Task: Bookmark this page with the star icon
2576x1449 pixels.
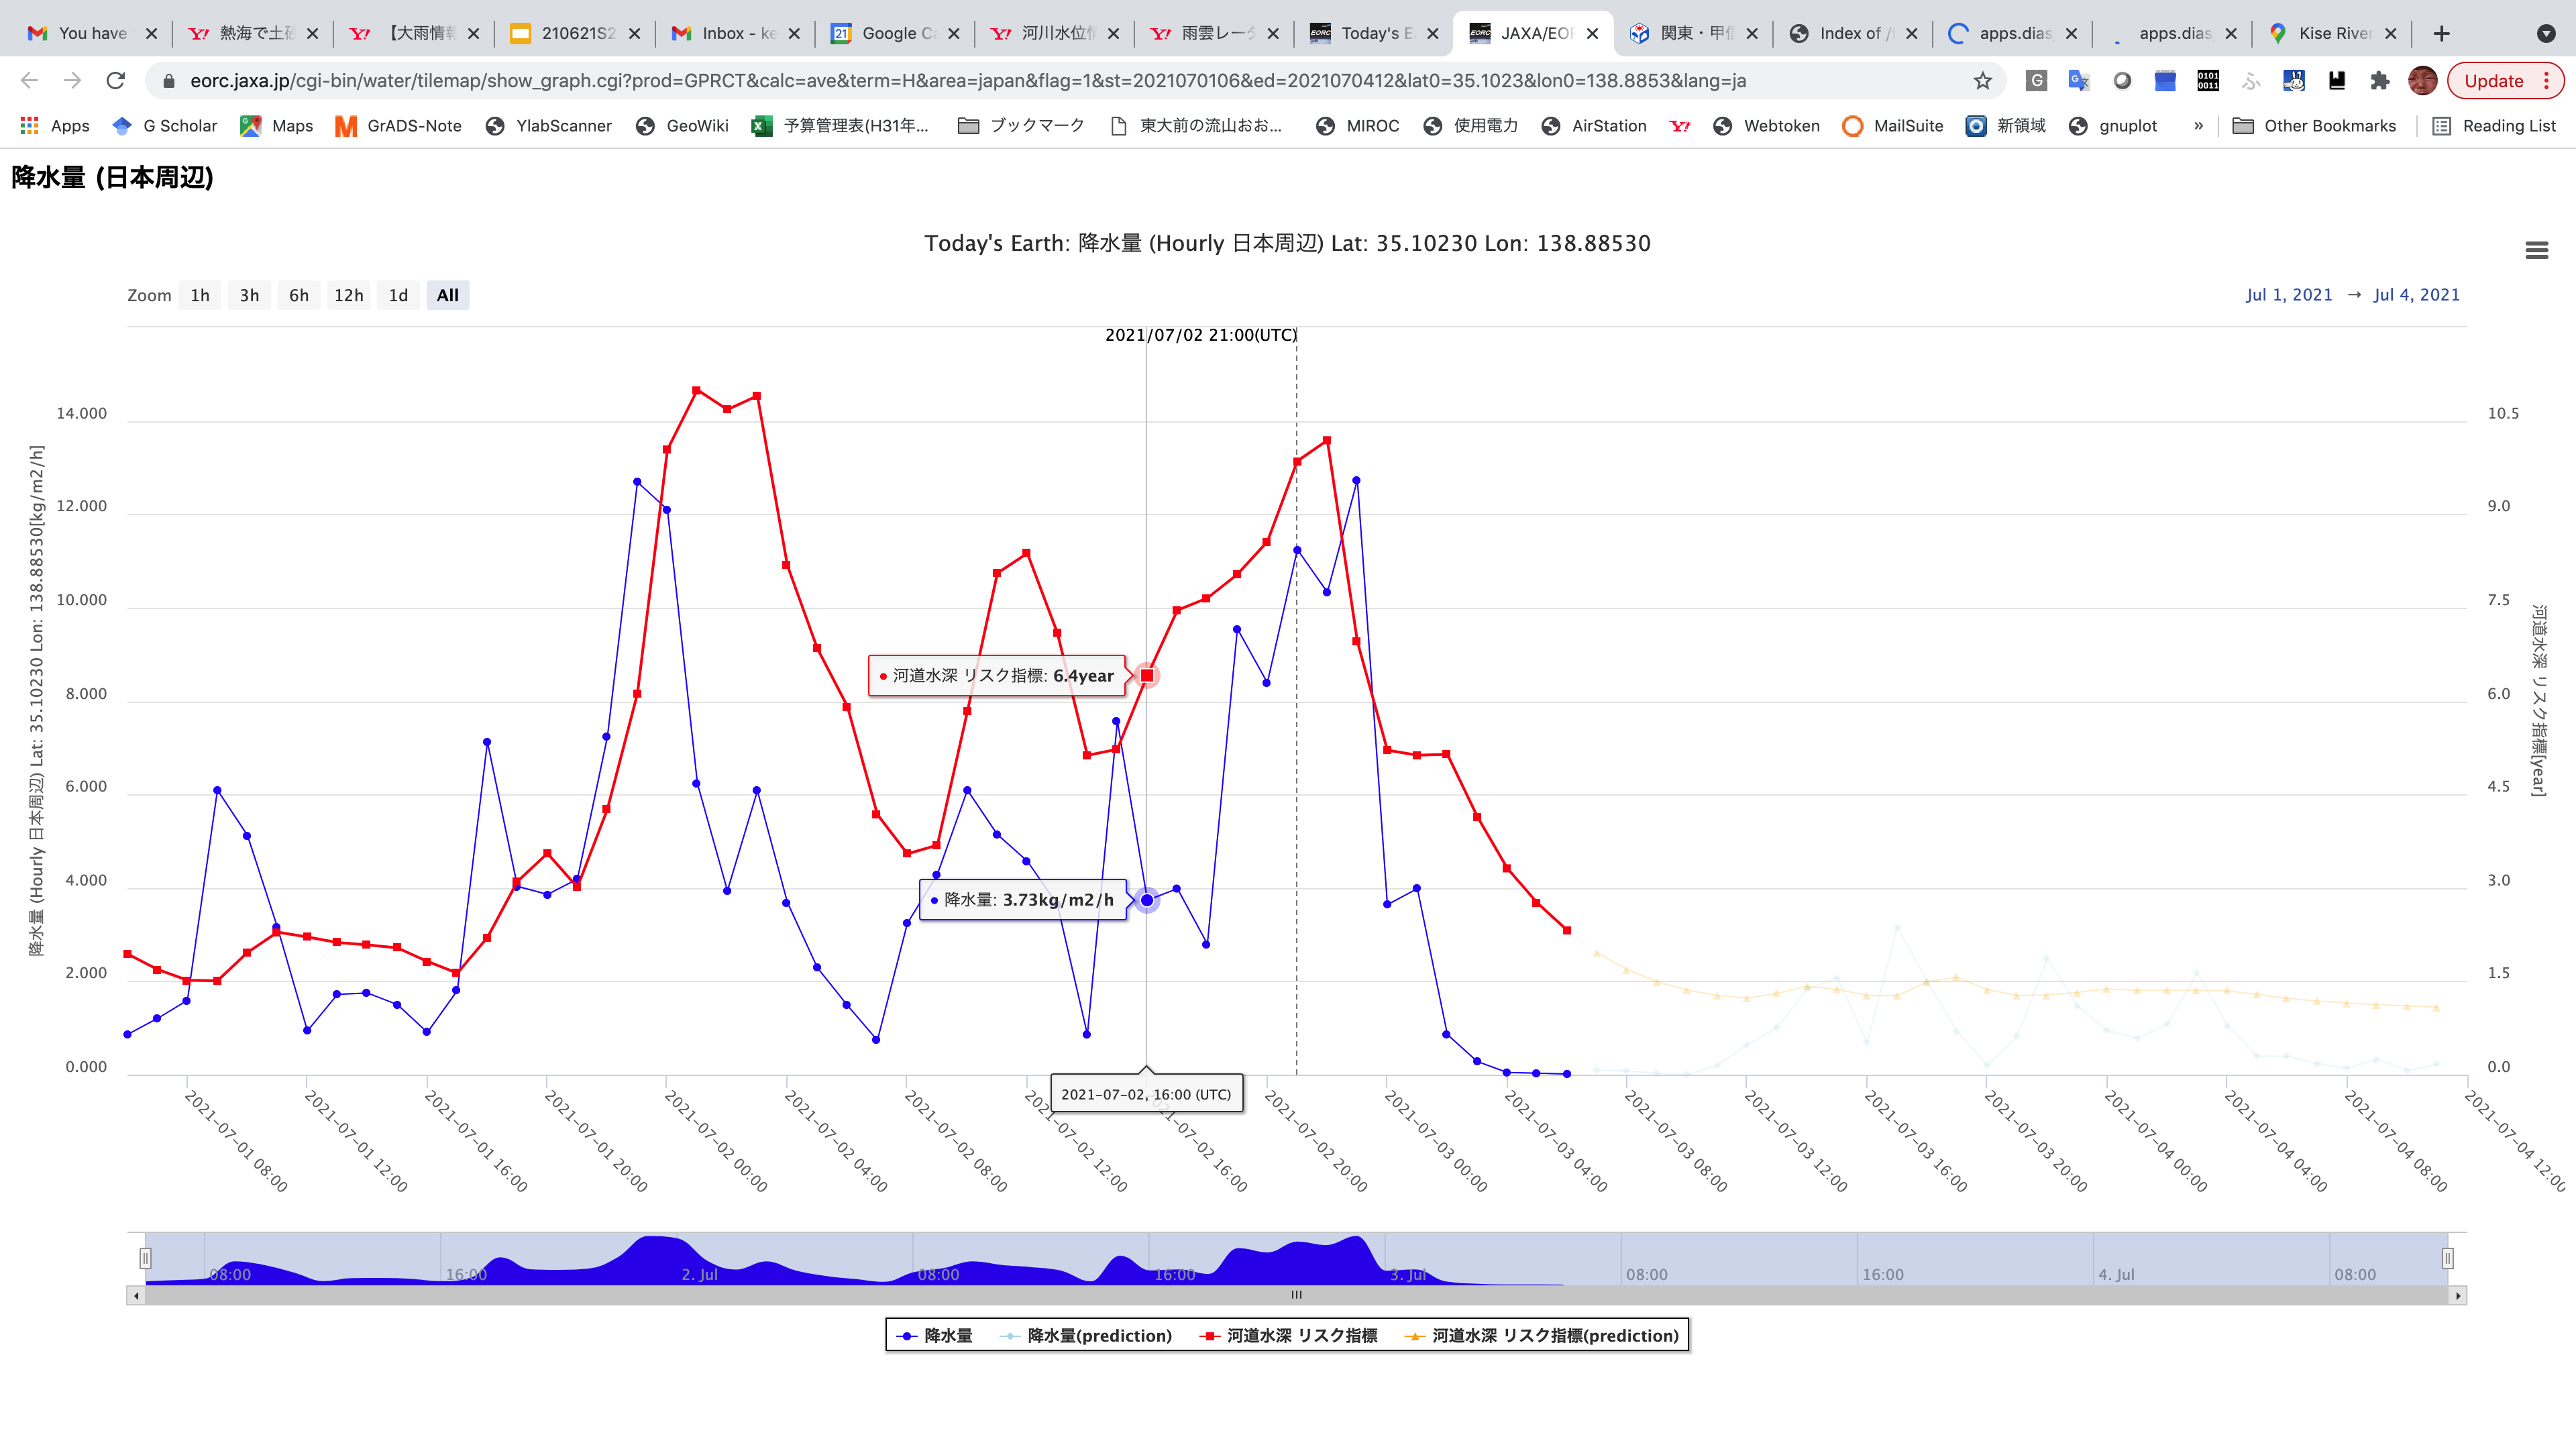Action: pos(1982,81)
